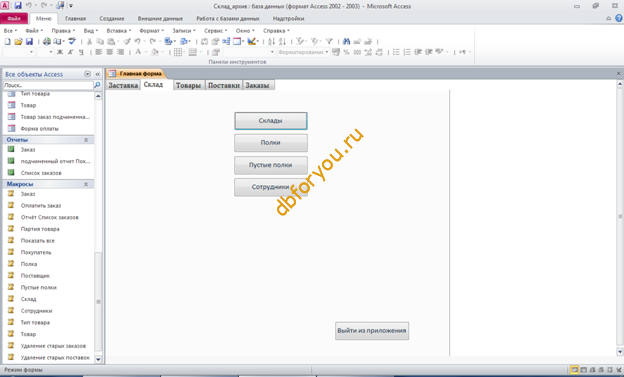Viewport: 624px width, 377px height.
Task: Click the Numbered list icon
Action: [x=407, y=52]
